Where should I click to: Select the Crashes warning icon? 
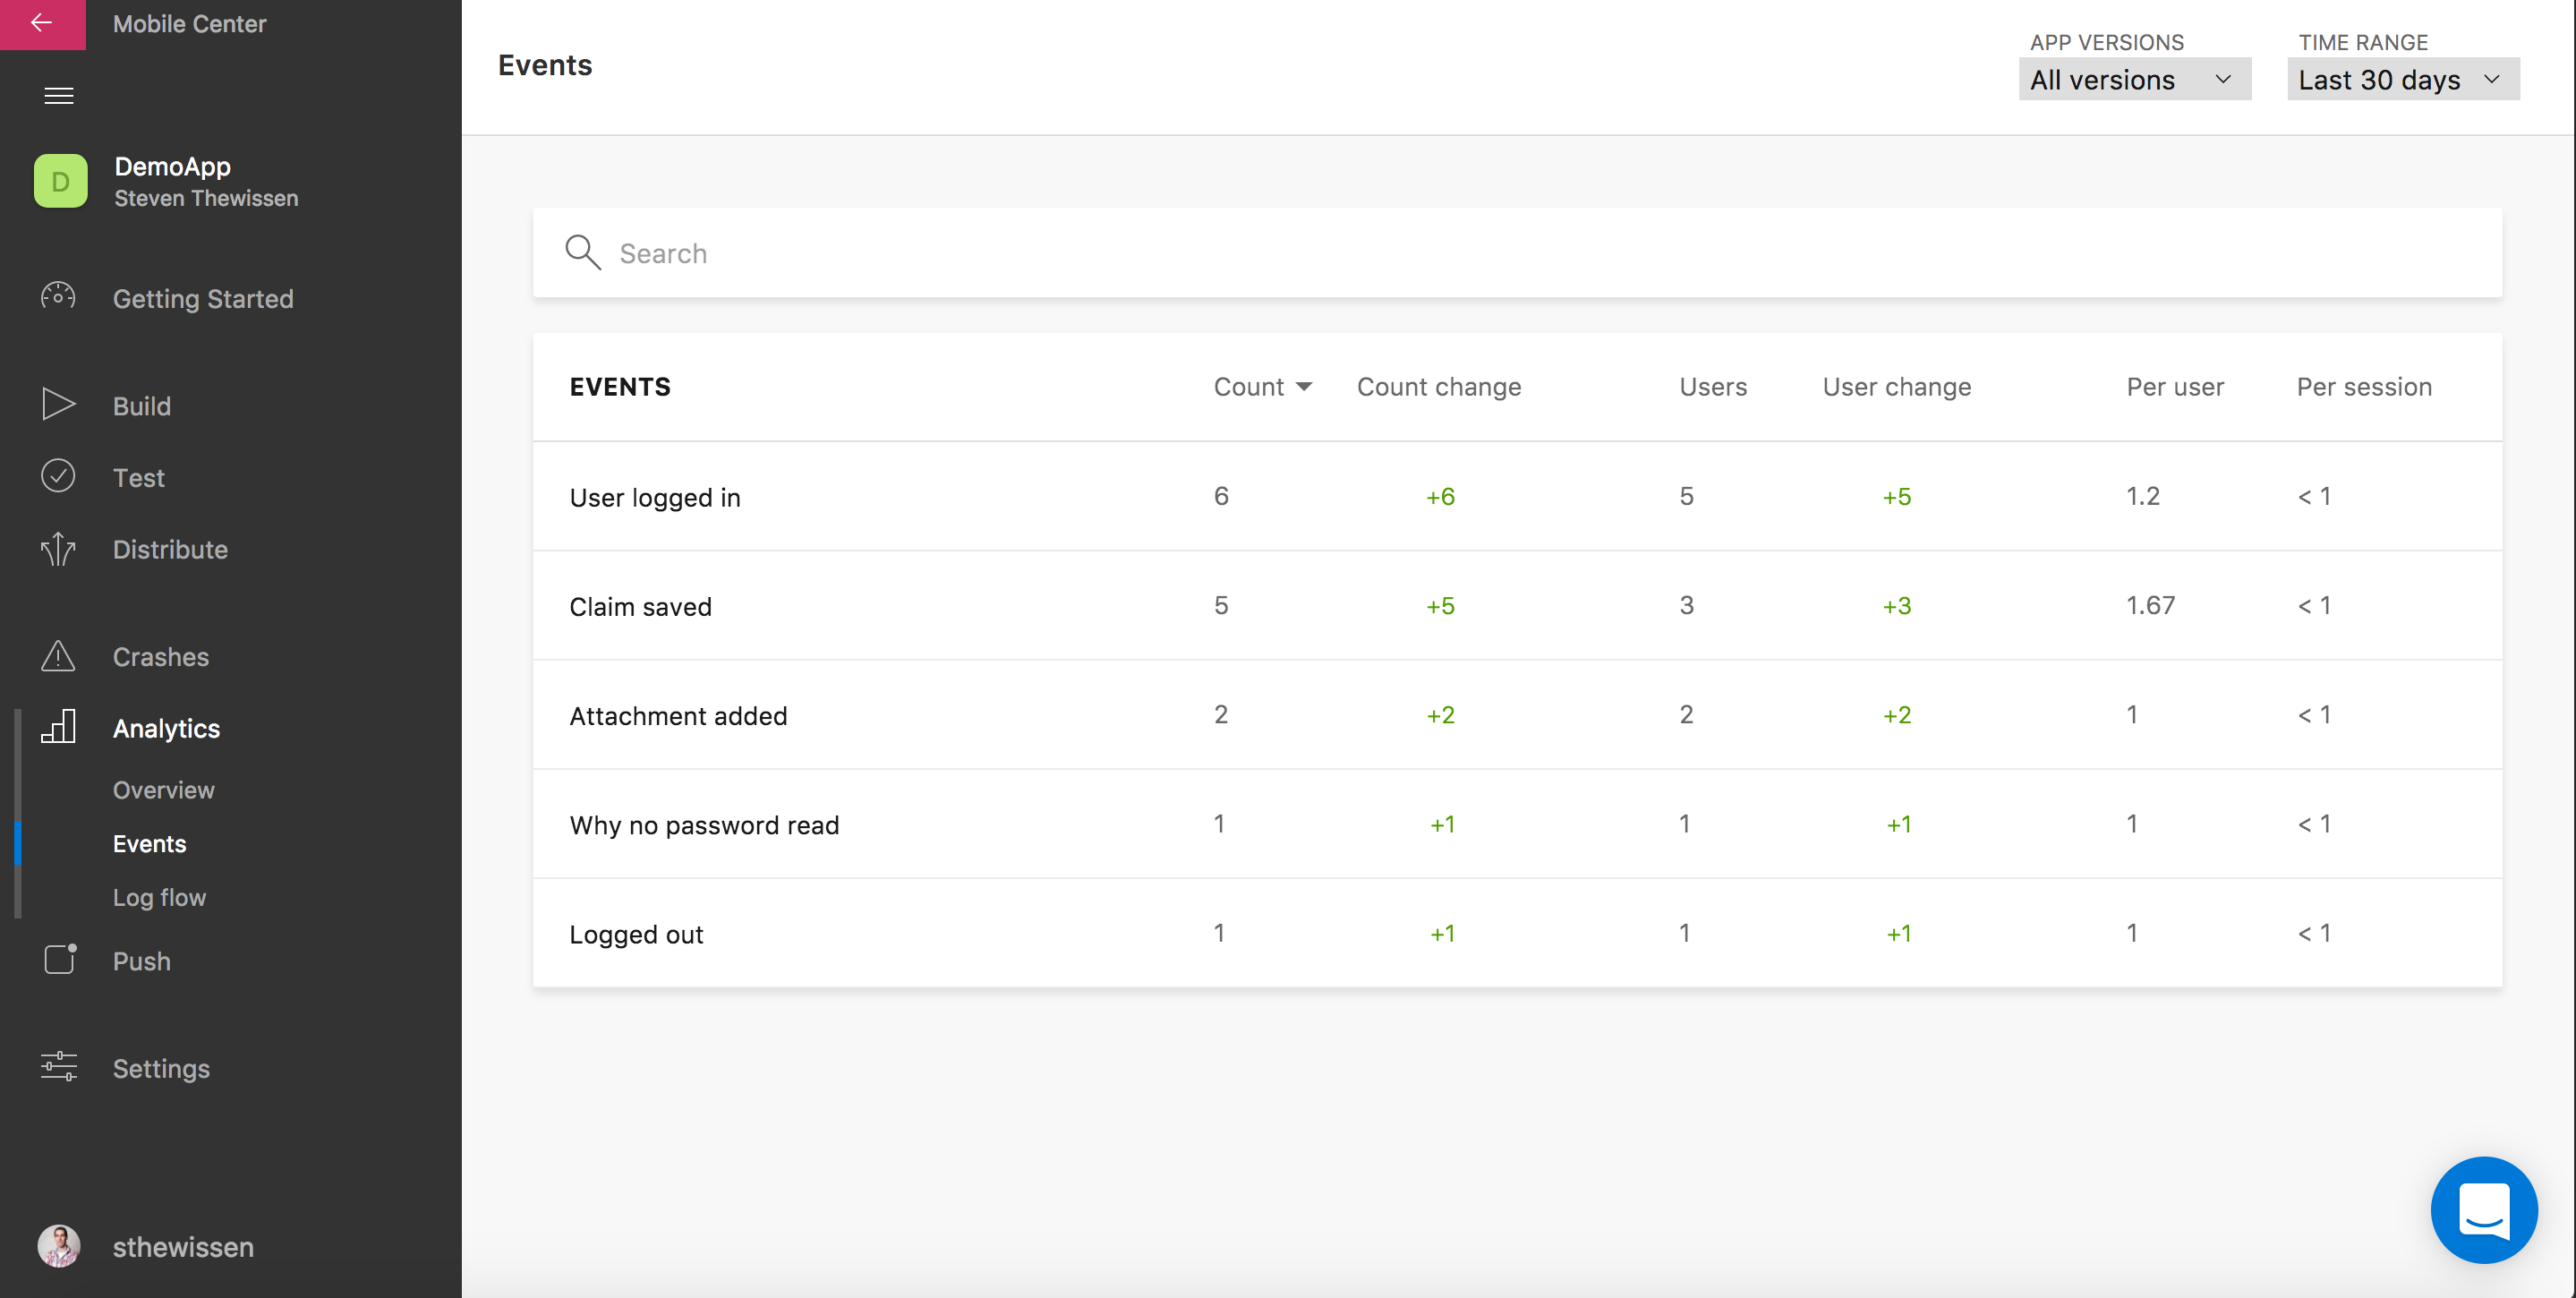click(58, 656)
